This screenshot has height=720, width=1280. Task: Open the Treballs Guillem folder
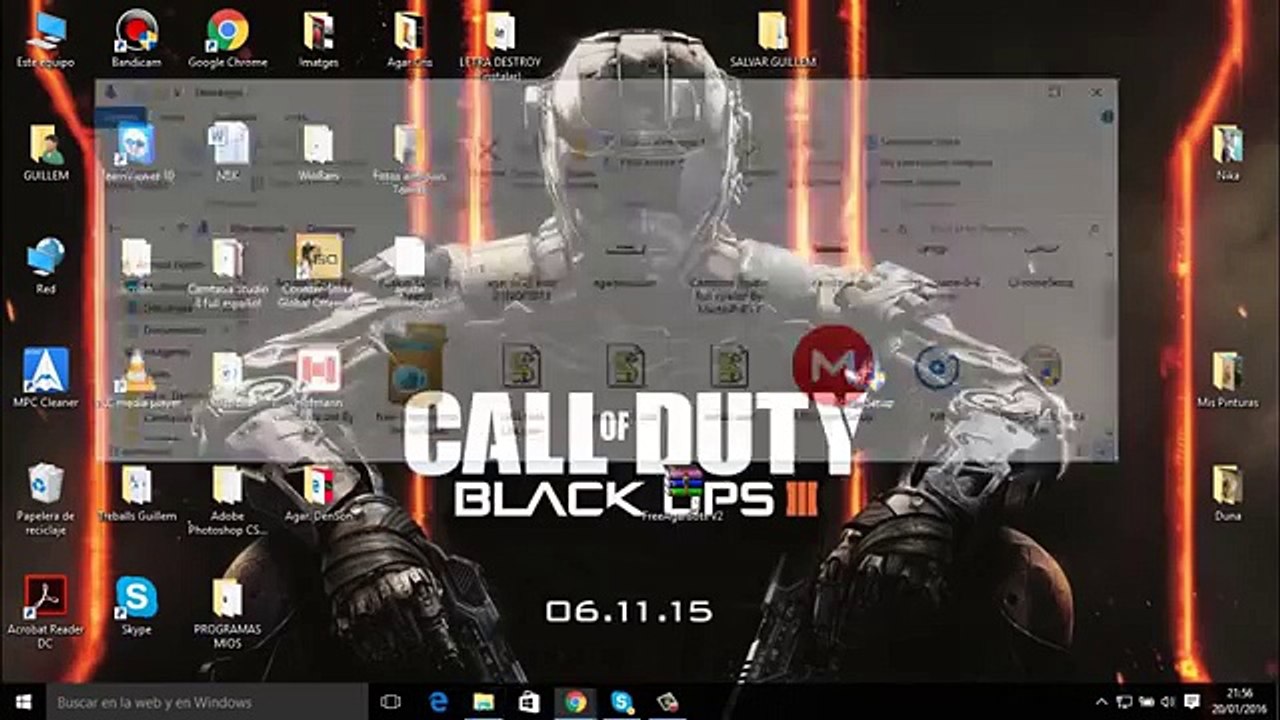point(137,493)
